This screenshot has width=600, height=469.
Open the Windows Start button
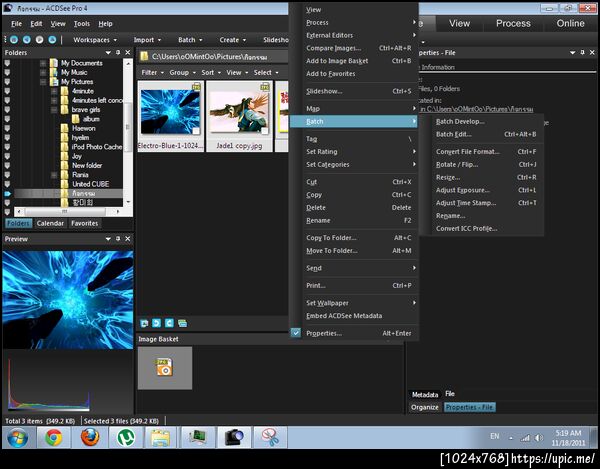(18, 438)
